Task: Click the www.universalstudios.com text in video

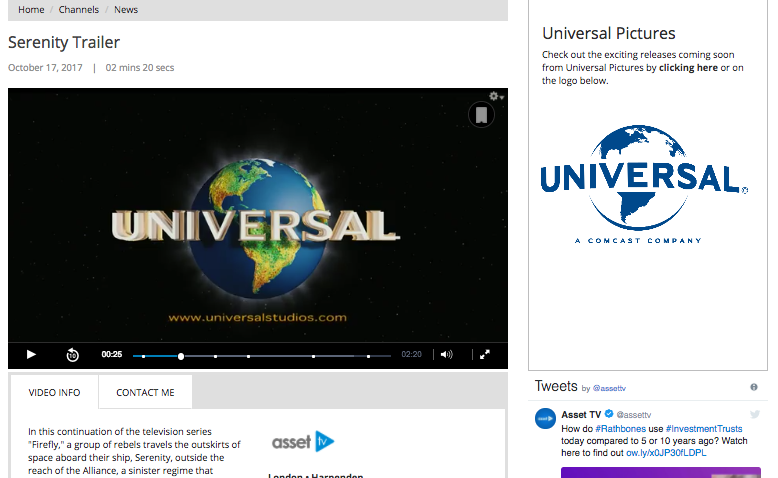Action: click(x=258, y=318)
